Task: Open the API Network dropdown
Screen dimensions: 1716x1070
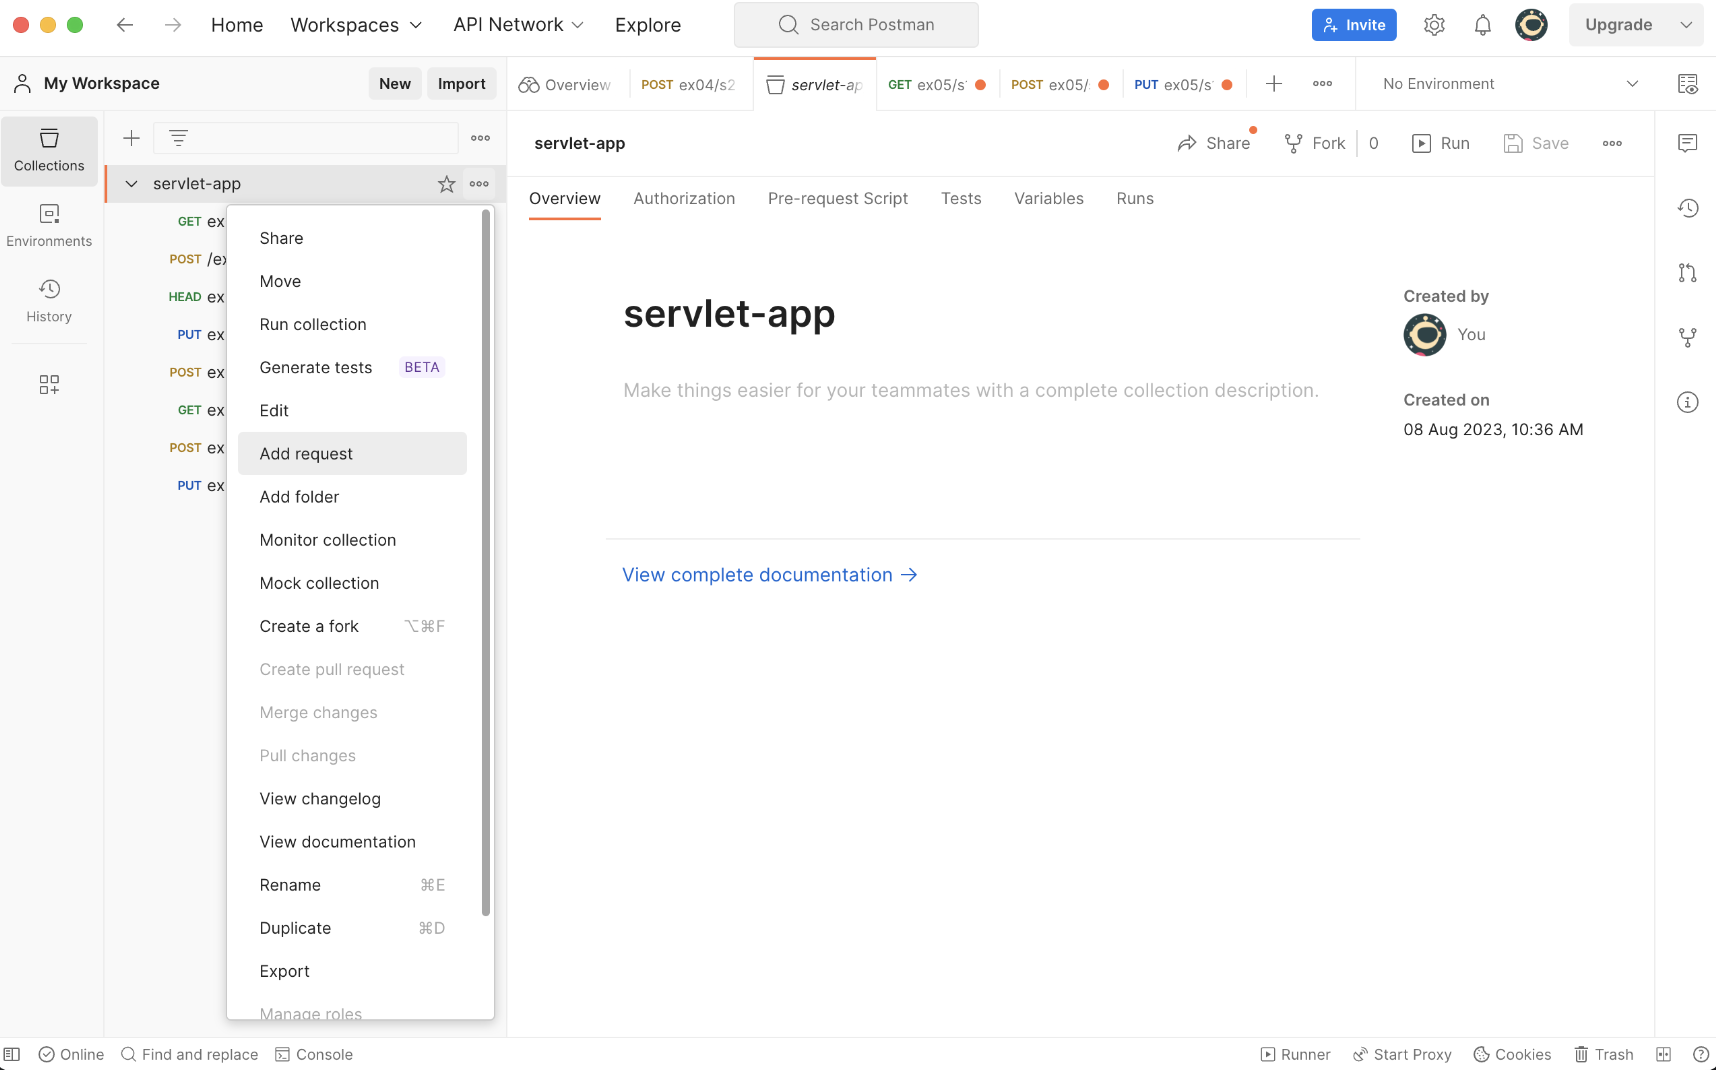Action: coord(518,25)
